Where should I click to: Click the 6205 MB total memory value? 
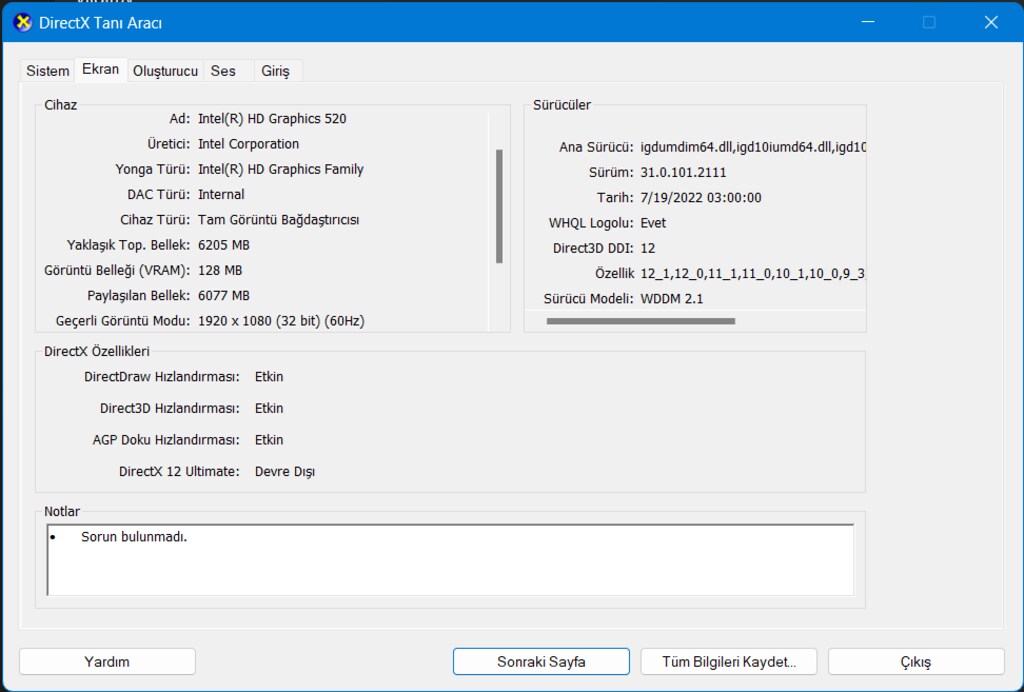tap(224, 245)
